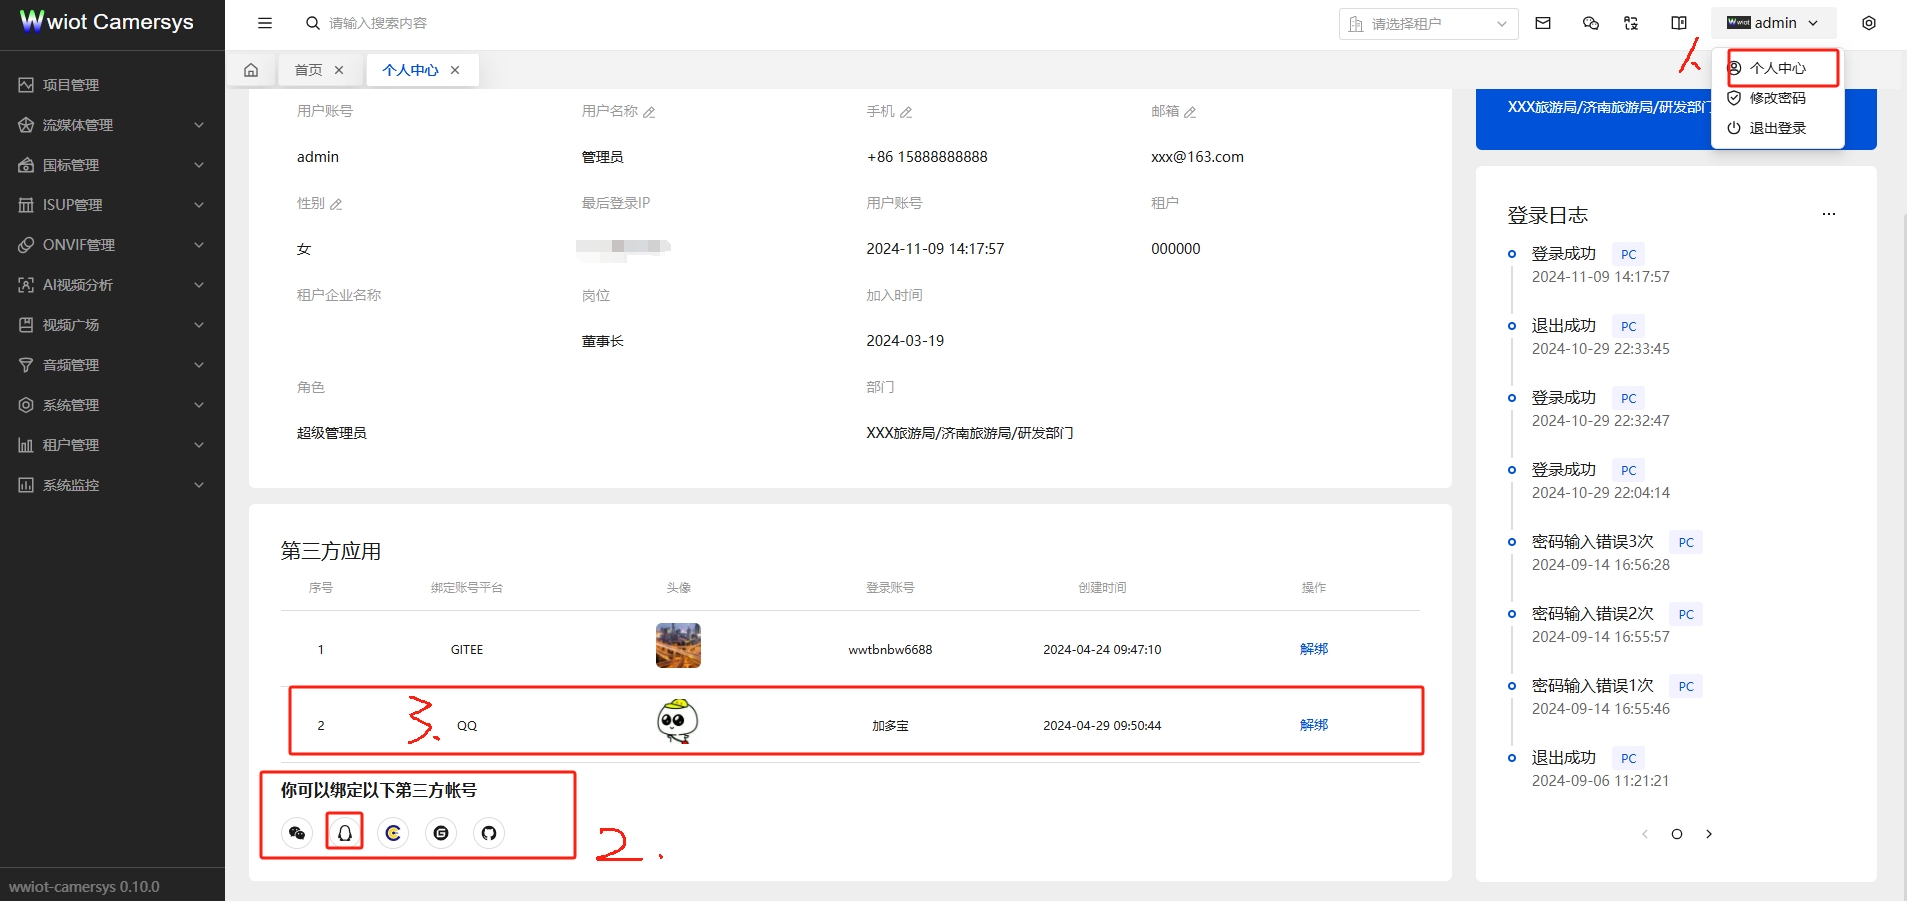
Task: Edit the 用户名称 field via pencil icon
Action: click(650, 111)
